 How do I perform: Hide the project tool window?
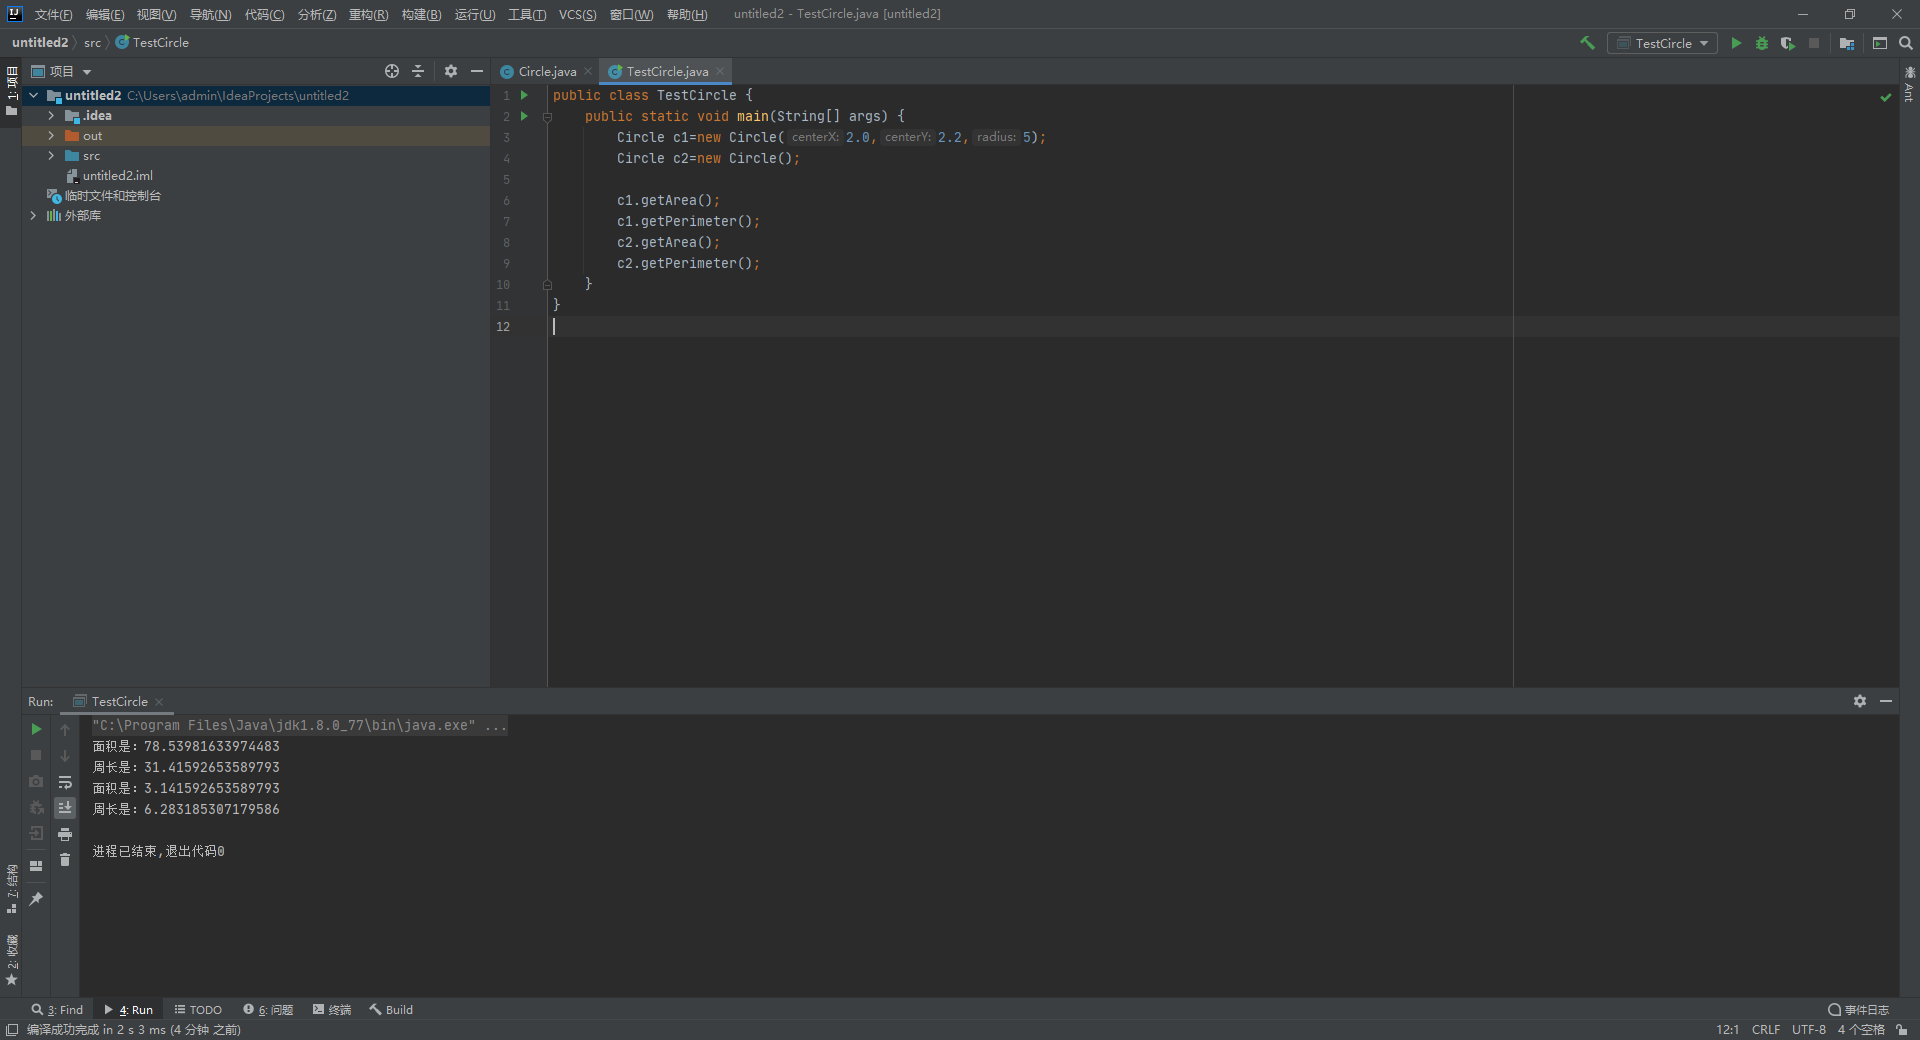(477, 71)
